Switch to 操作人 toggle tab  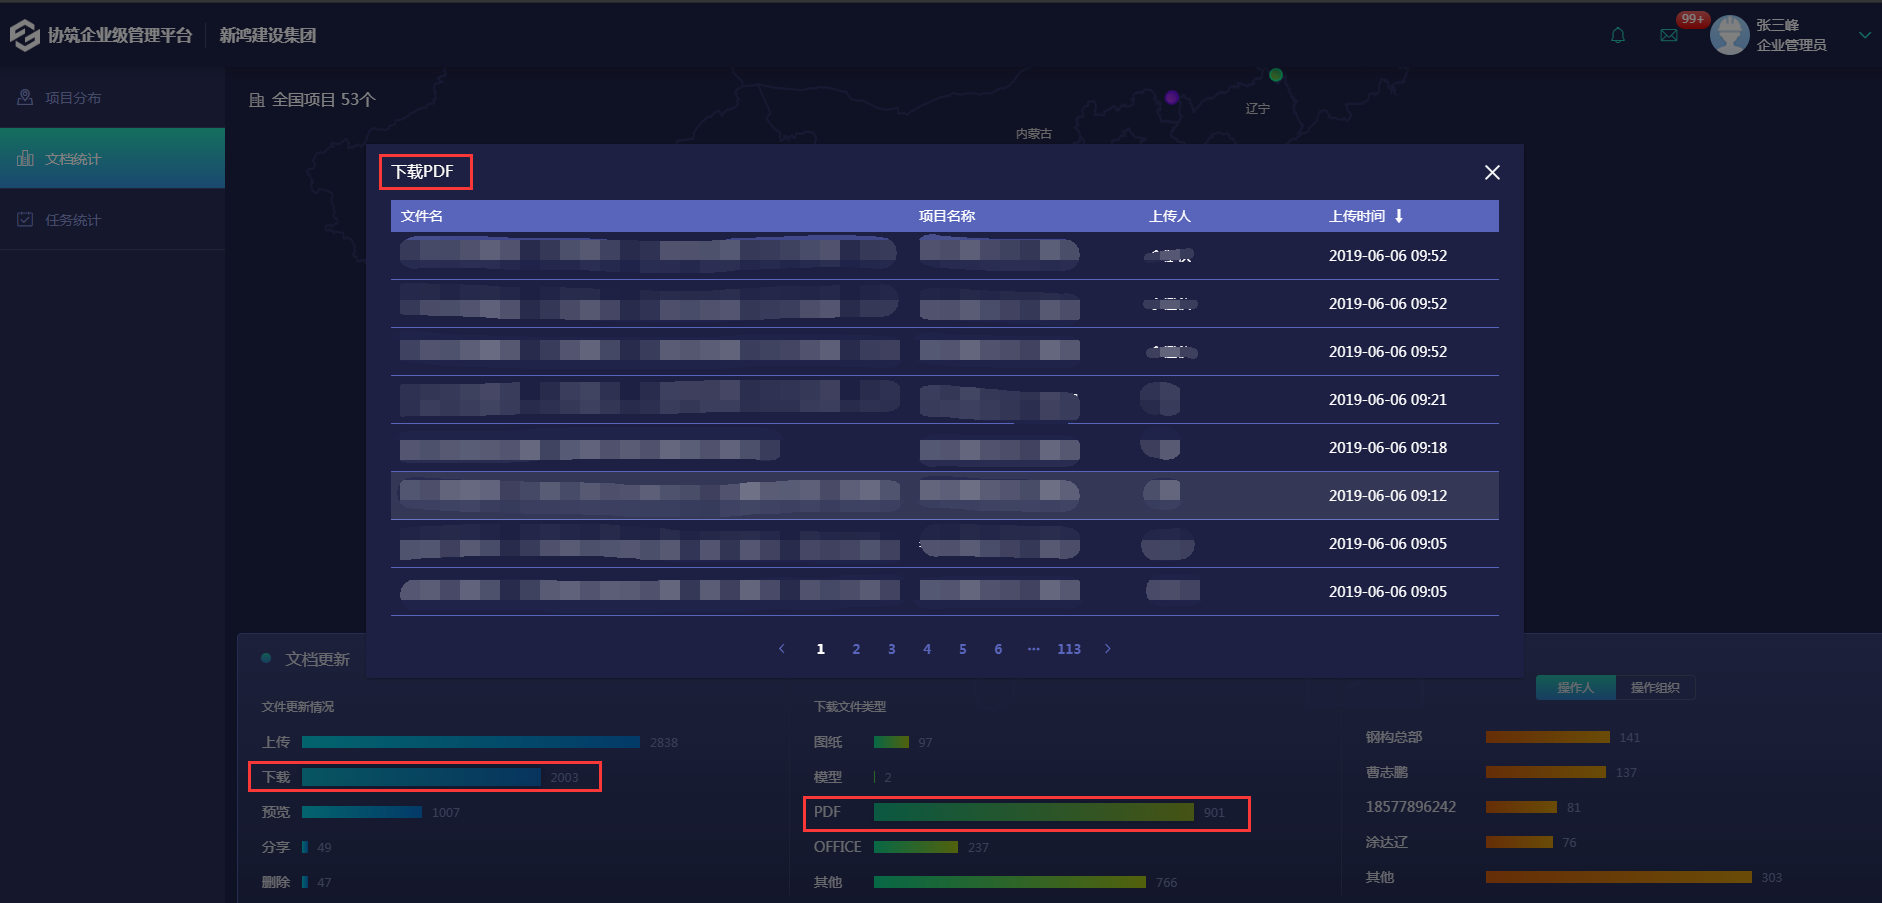[1575, 688]
